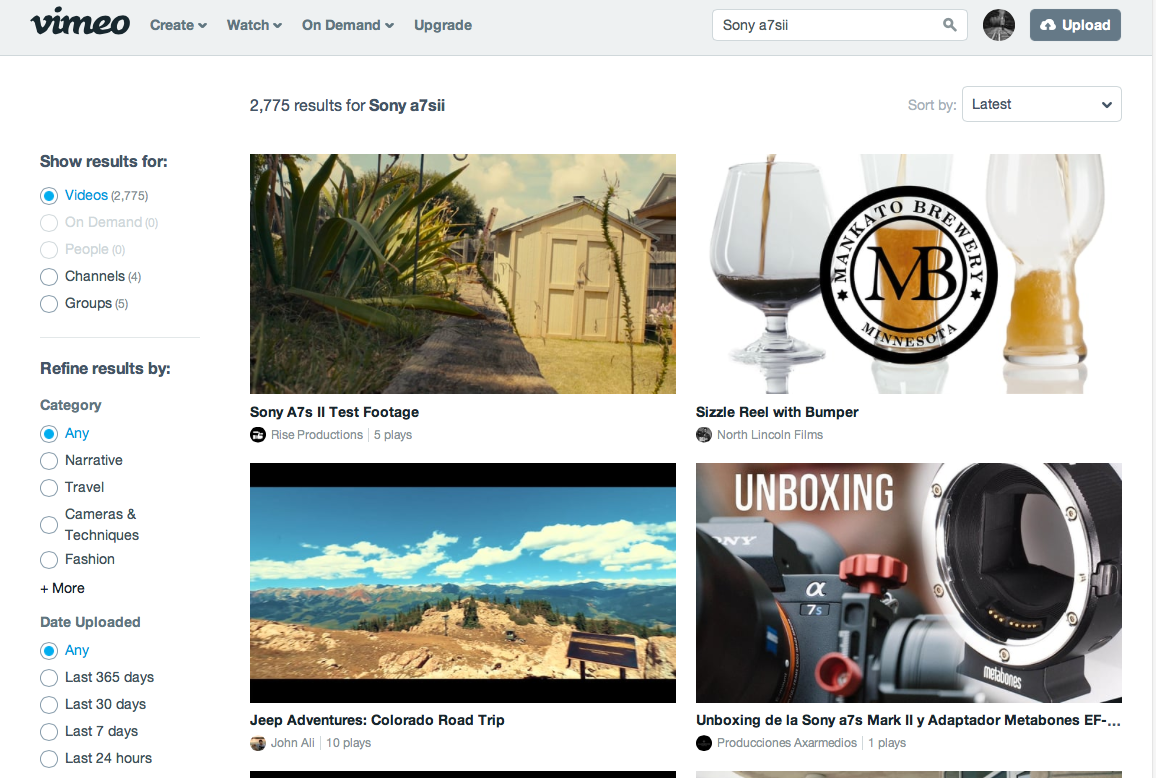Open the On Demand dropdown menu
The width and height of the screenshot is (1156, 778).
coord(348,25)
